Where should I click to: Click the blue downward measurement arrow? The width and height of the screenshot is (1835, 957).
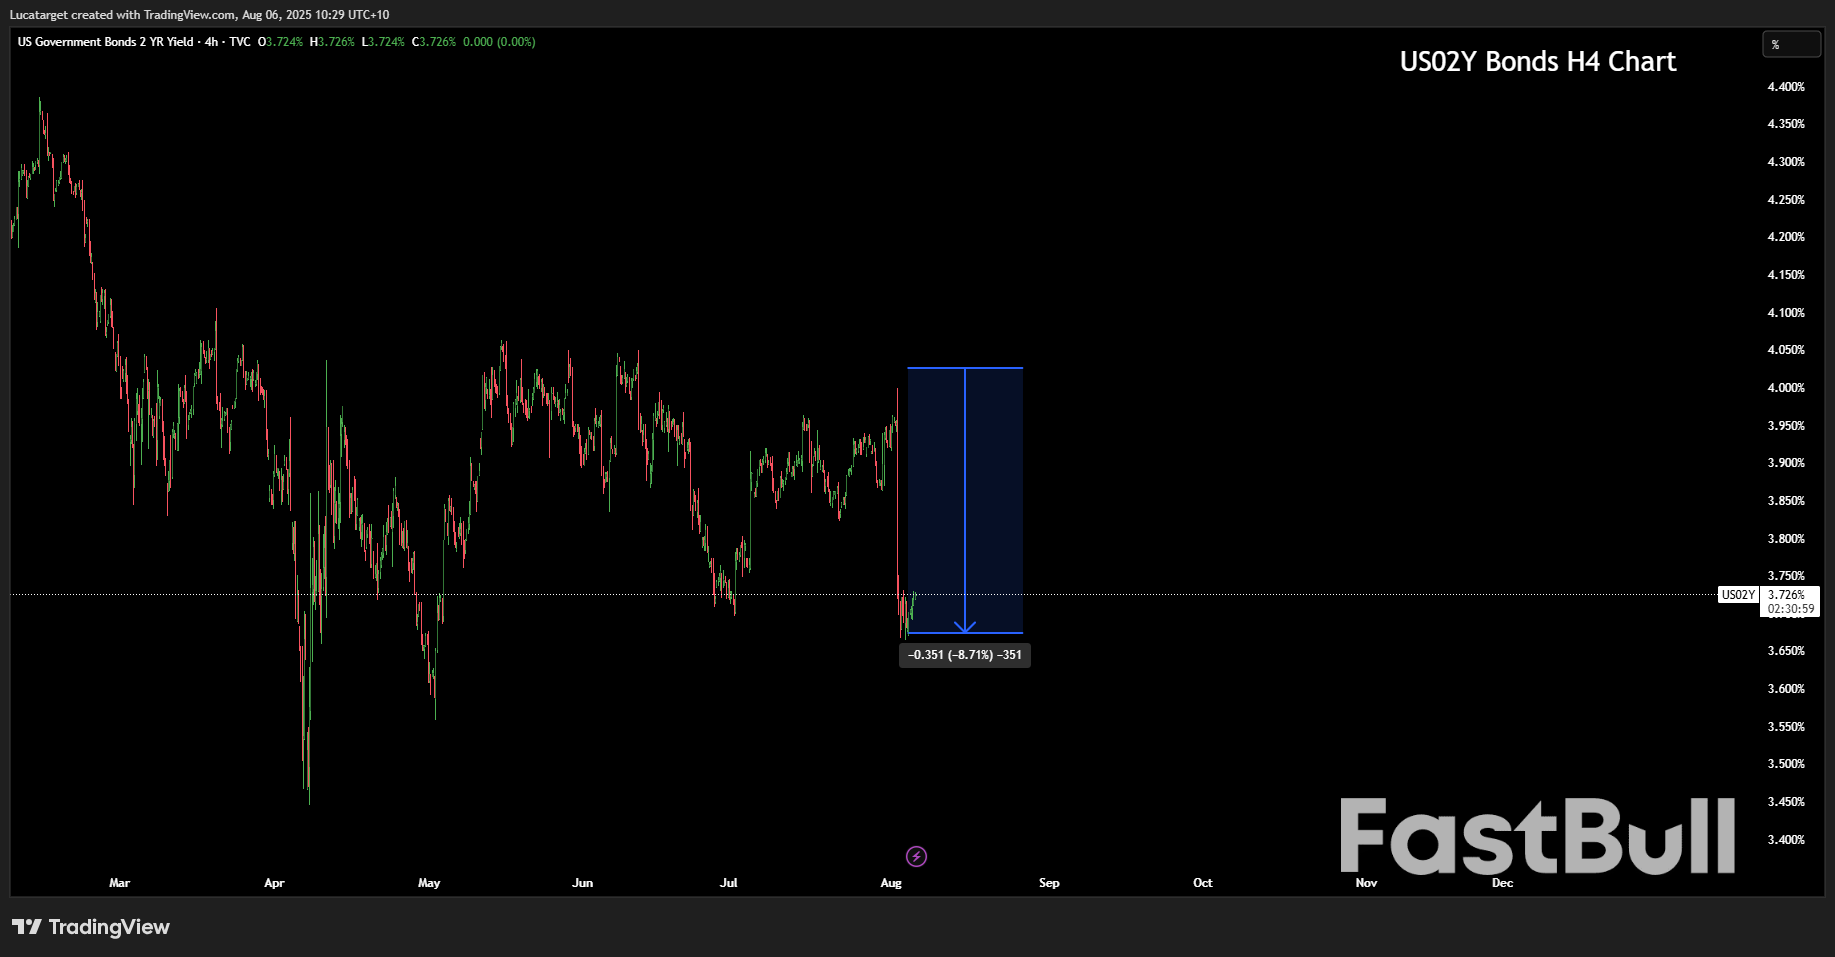[x=965, y=500]
